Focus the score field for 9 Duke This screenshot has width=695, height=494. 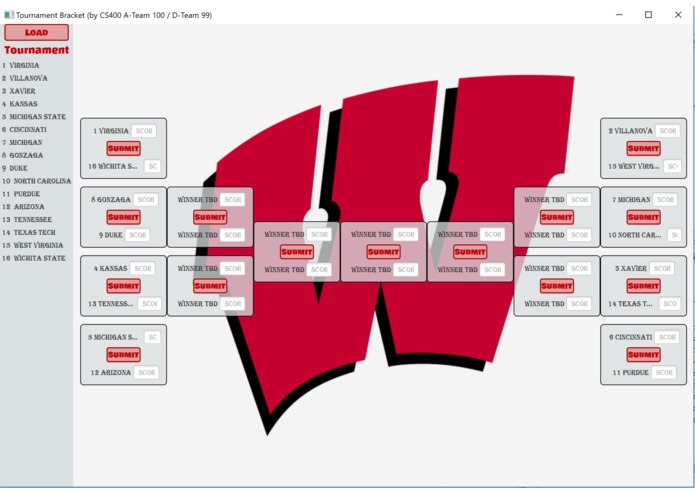[137, 235]
